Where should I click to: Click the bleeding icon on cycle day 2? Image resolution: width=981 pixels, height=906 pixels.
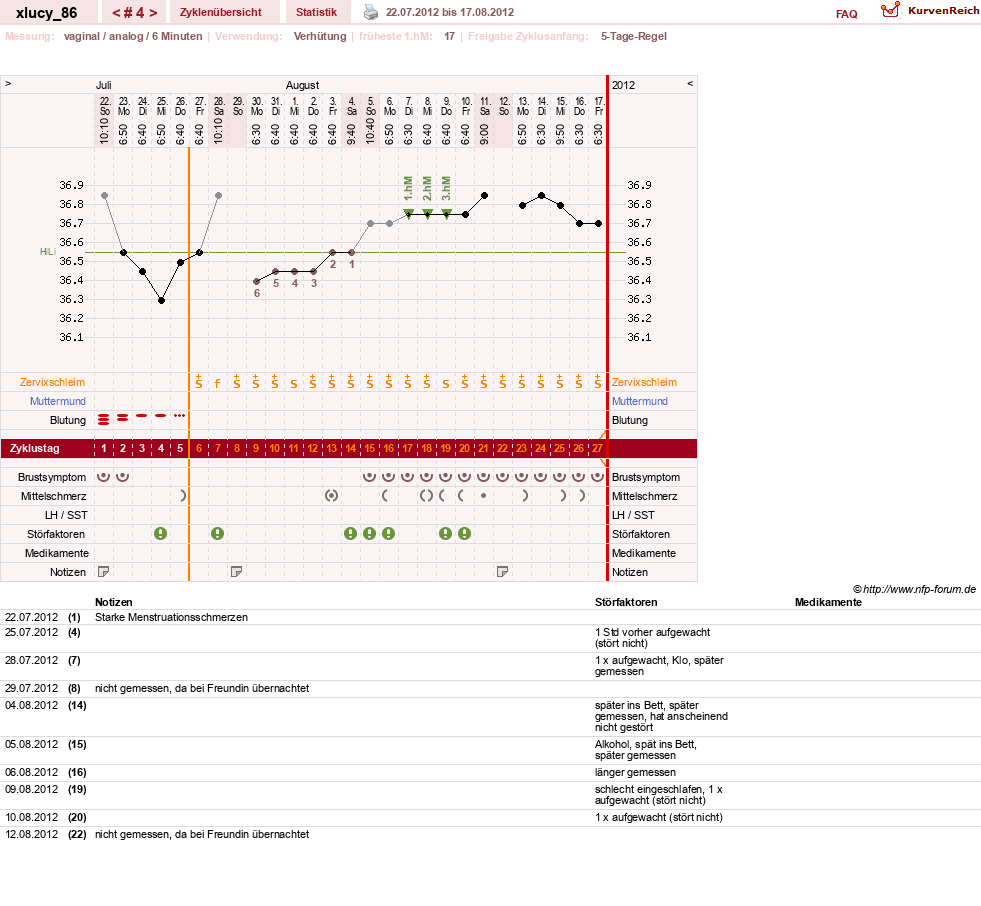click(123, 417)
